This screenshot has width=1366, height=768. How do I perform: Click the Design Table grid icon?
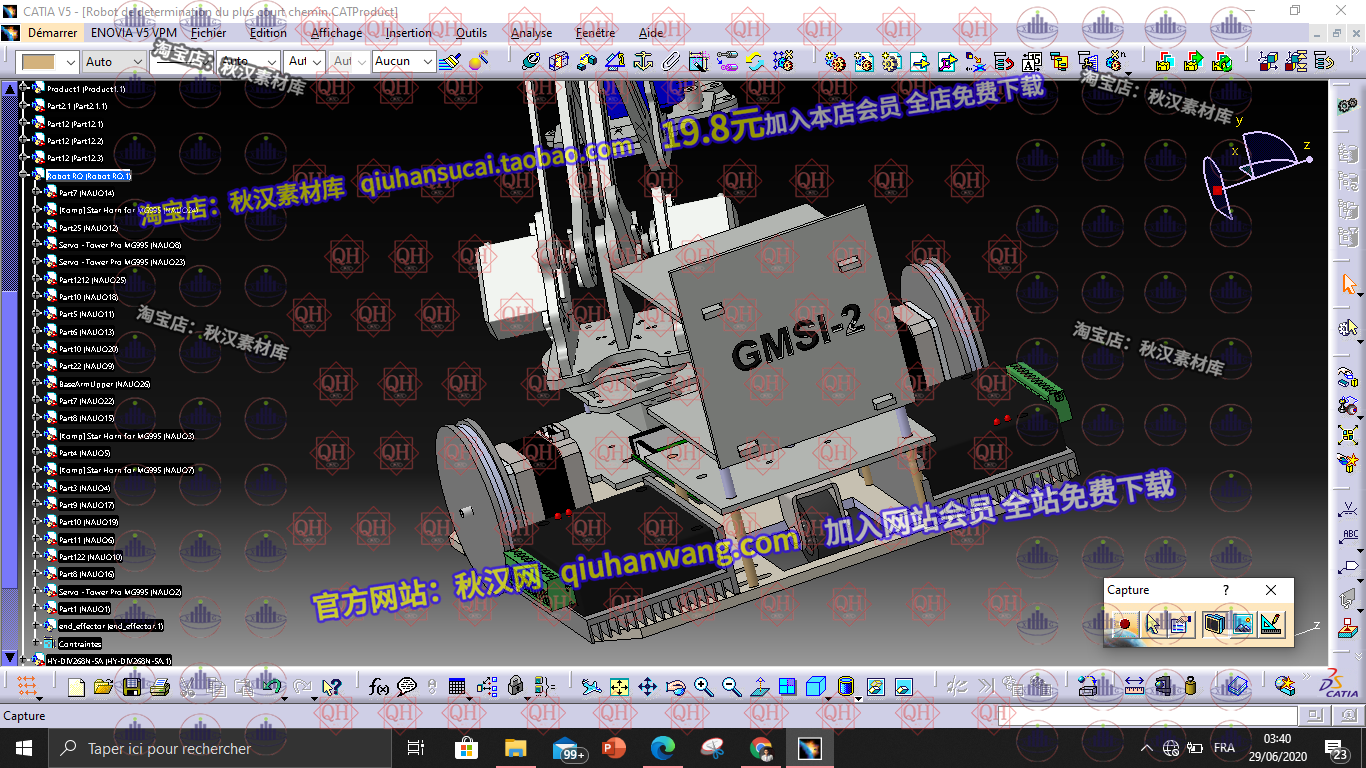457,687
